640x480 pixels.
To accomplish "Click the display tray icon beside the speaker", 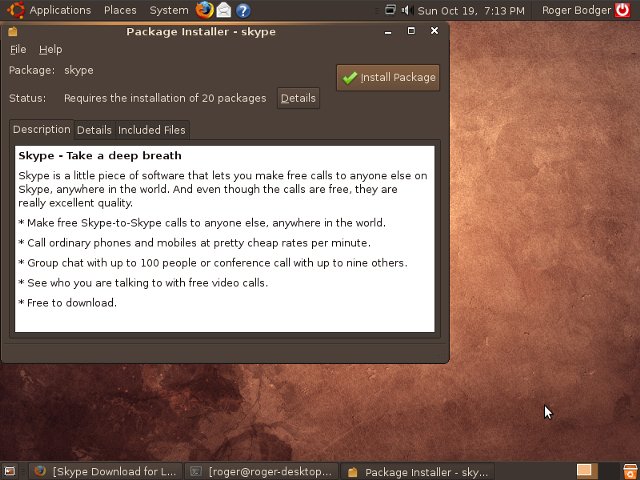I will point(390,9).
